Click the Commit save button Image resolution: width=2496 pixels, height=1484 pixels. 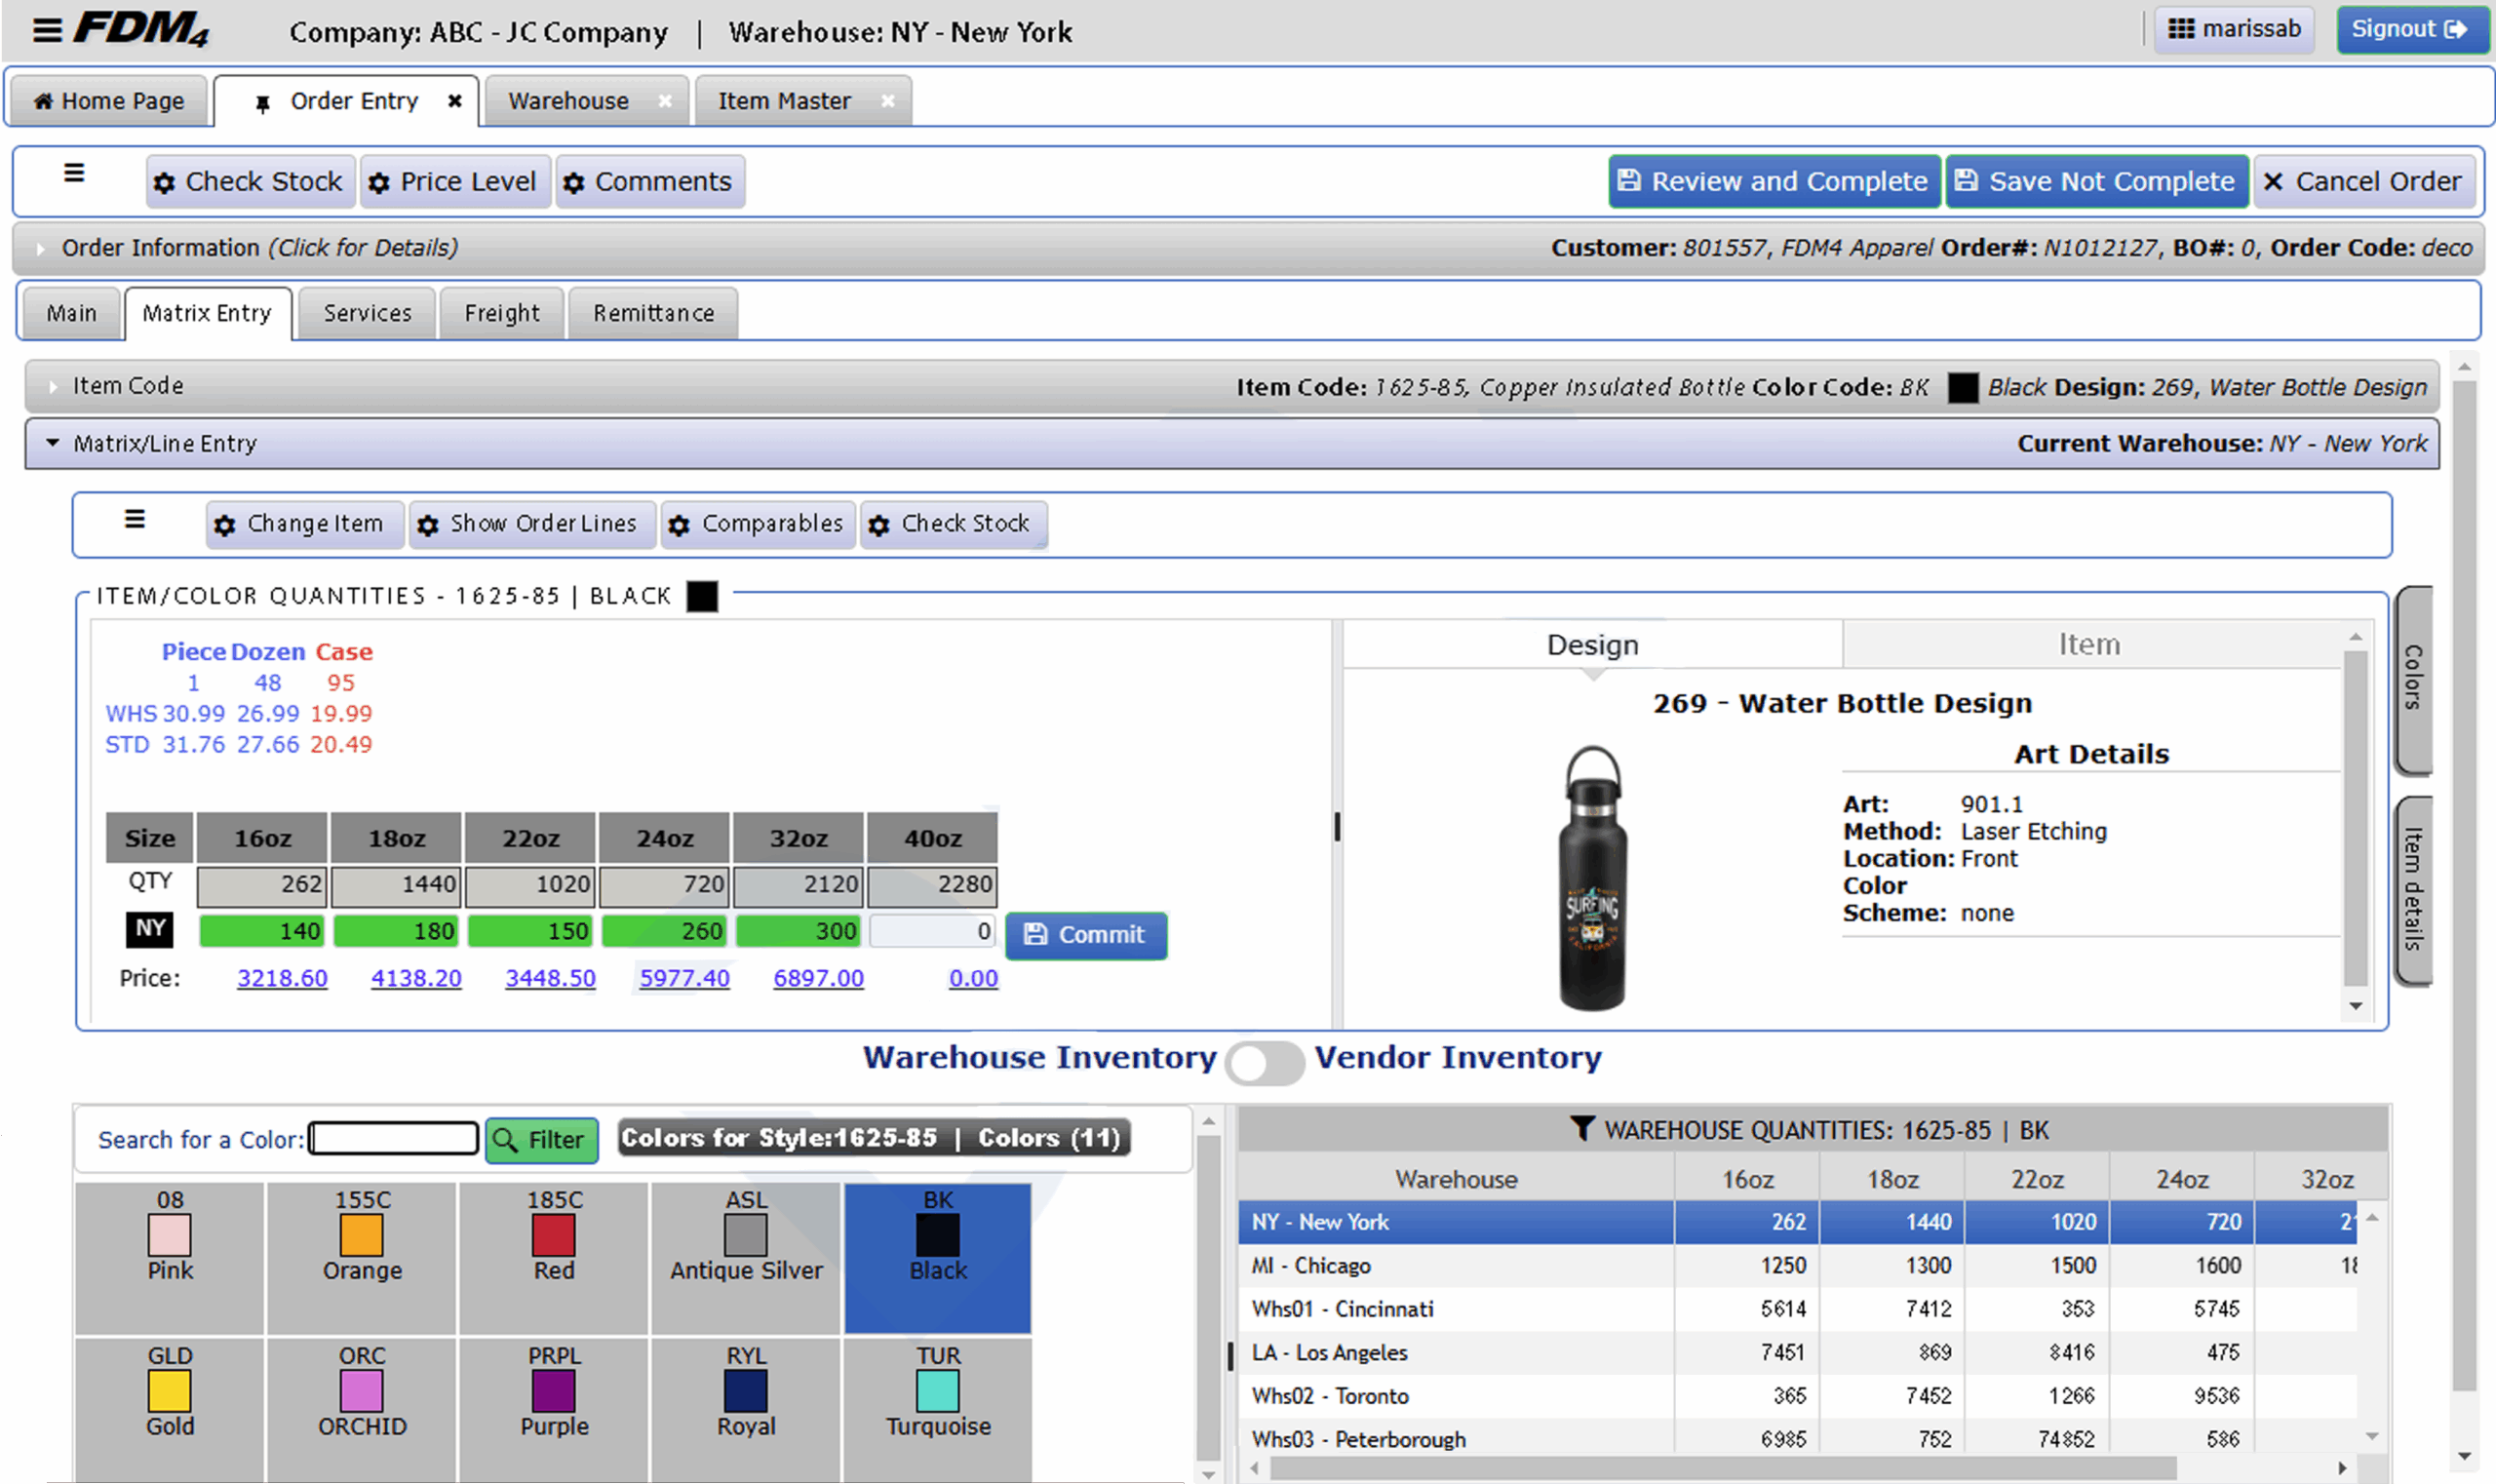(x=1085, y=934)
